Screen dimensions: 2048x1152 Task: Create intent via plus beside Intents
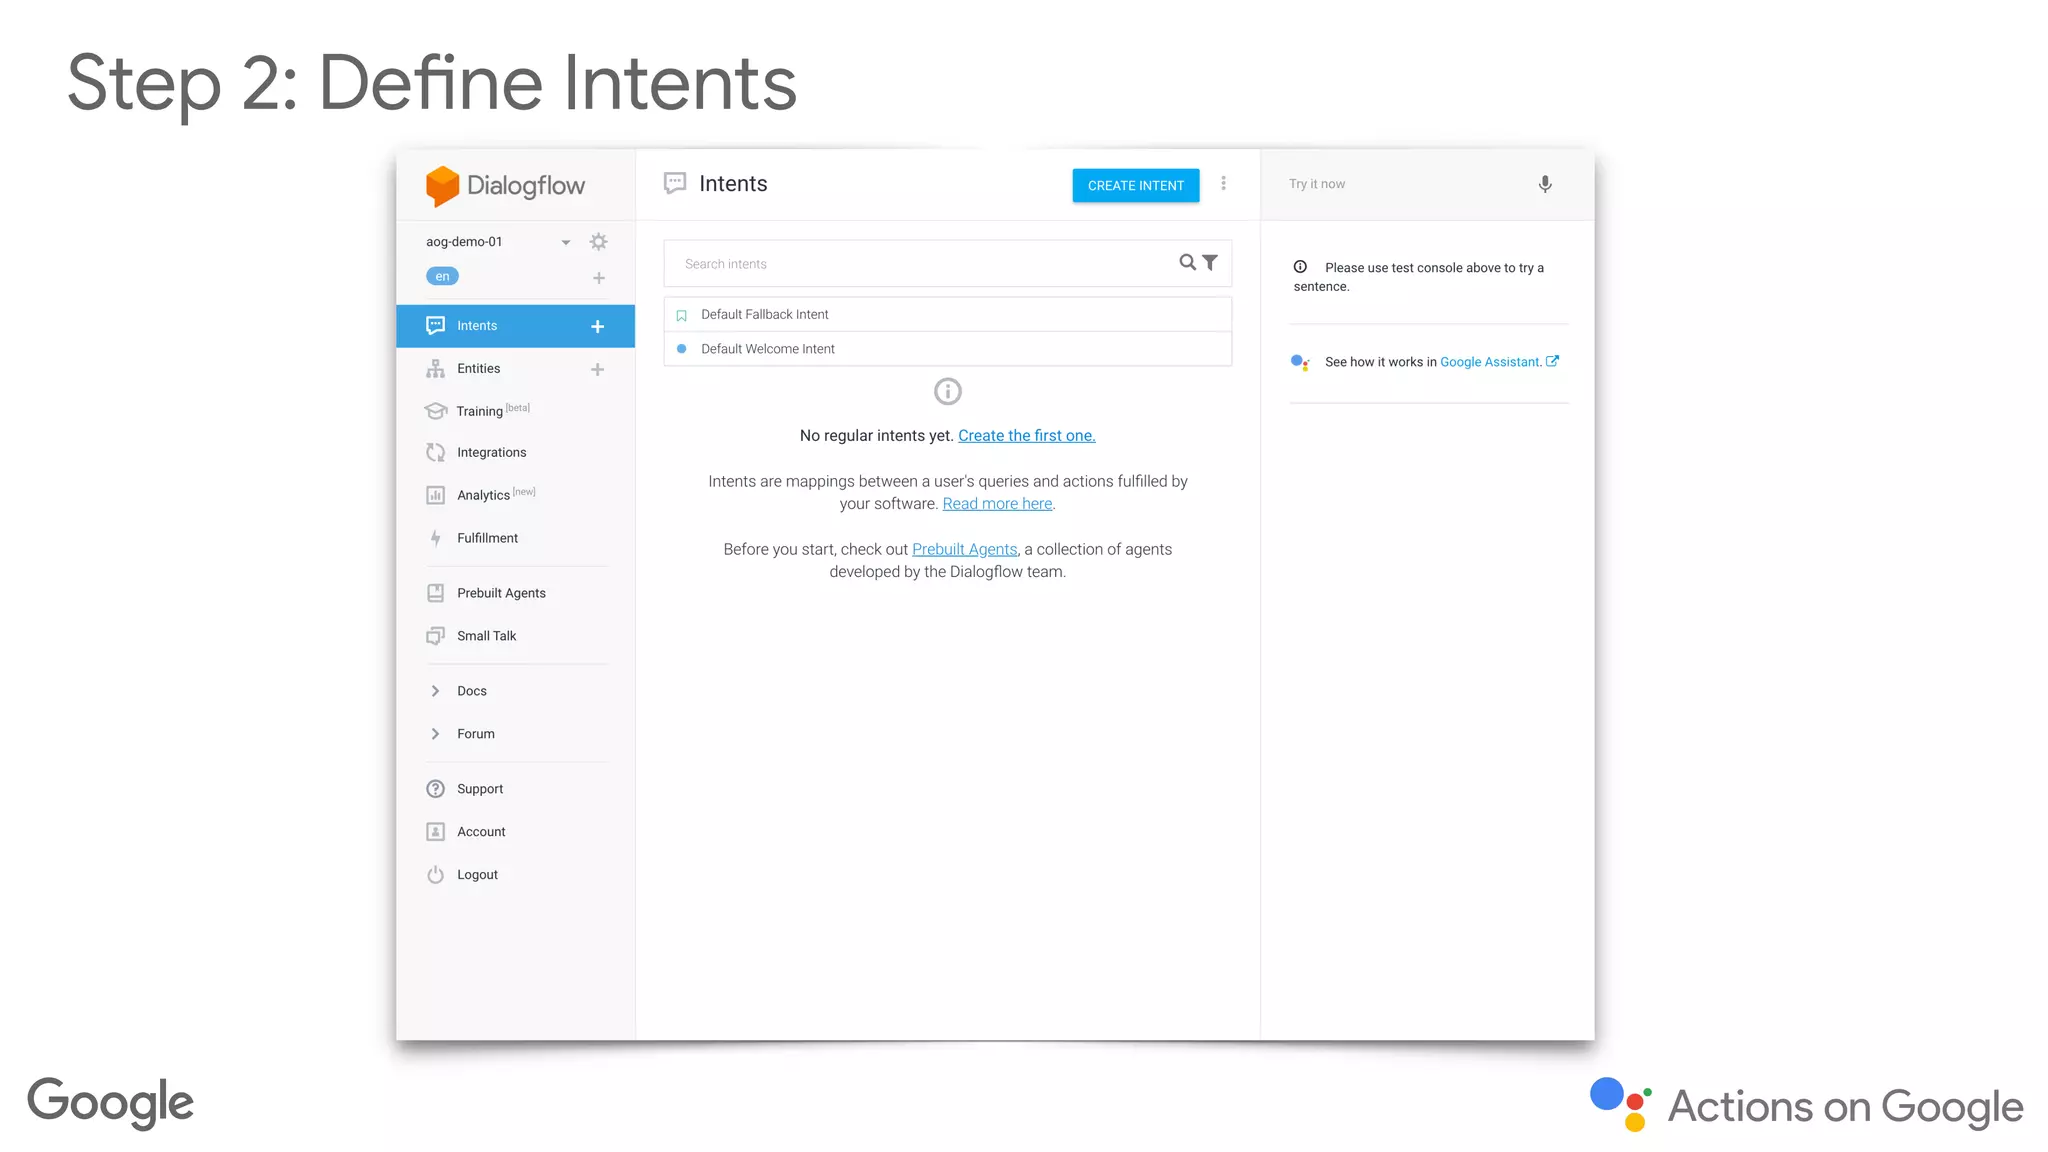pos(597,326)
